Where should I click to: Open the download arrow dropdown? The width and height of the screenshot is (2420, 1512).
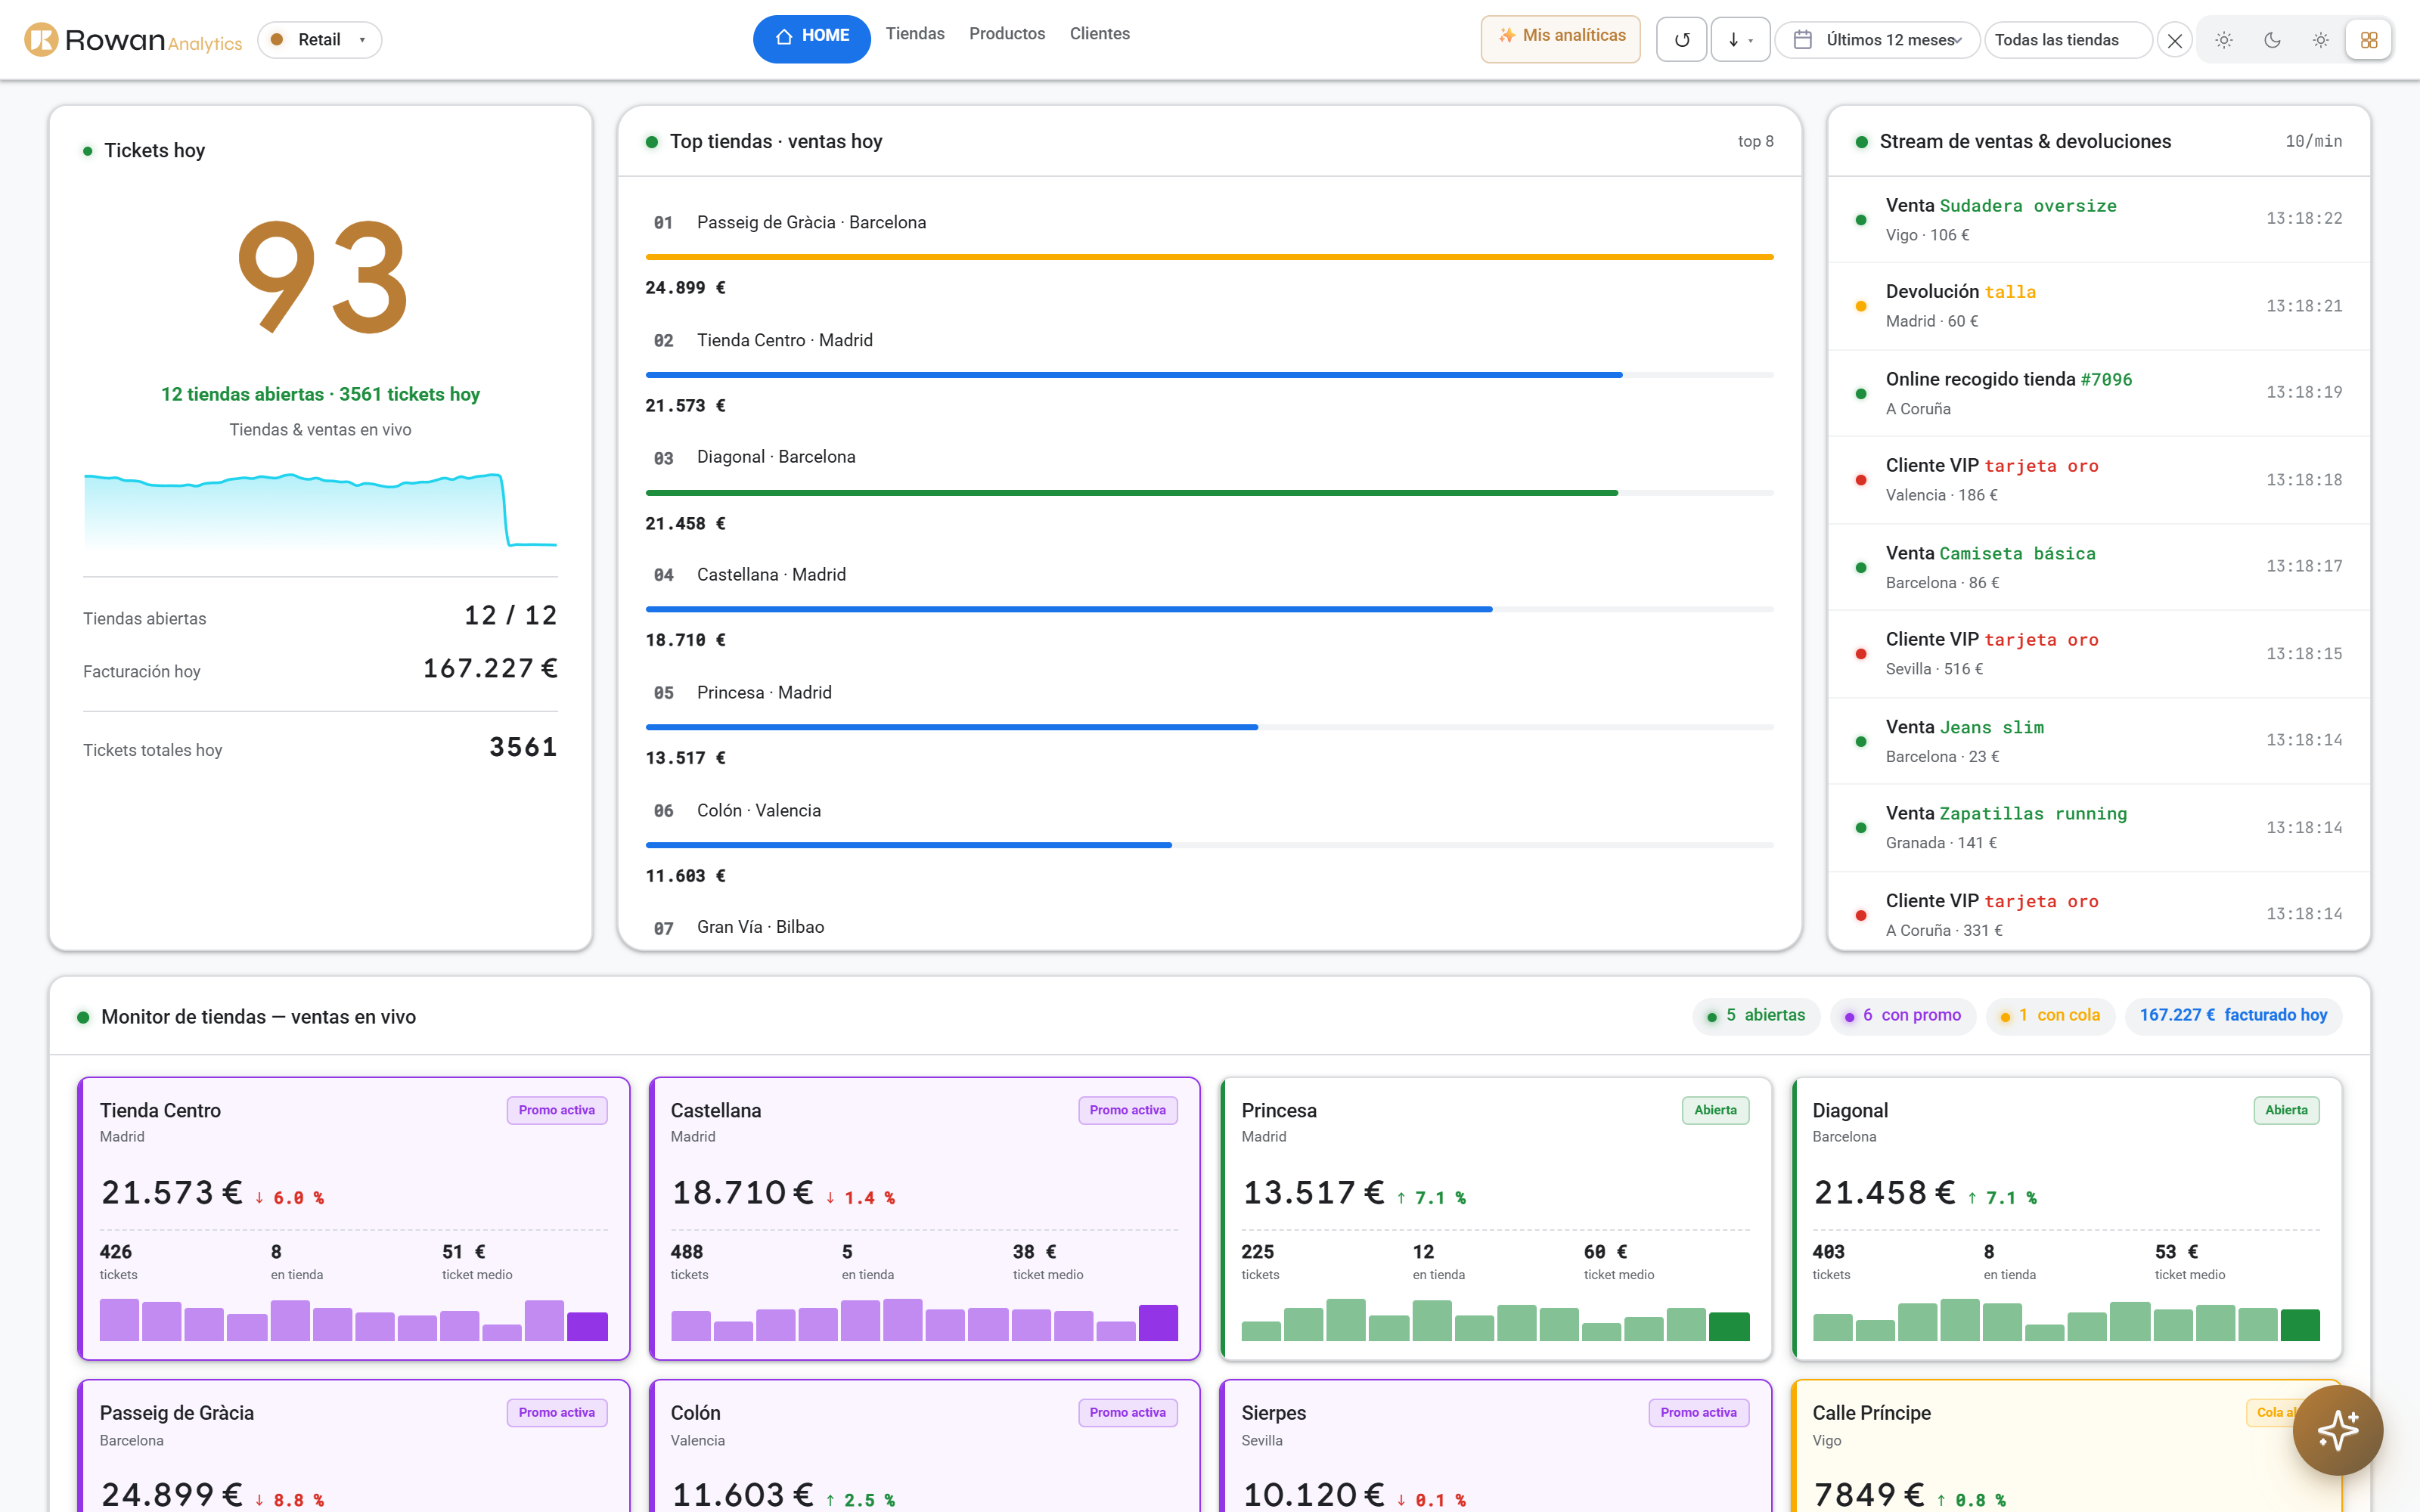[1740, 40]
